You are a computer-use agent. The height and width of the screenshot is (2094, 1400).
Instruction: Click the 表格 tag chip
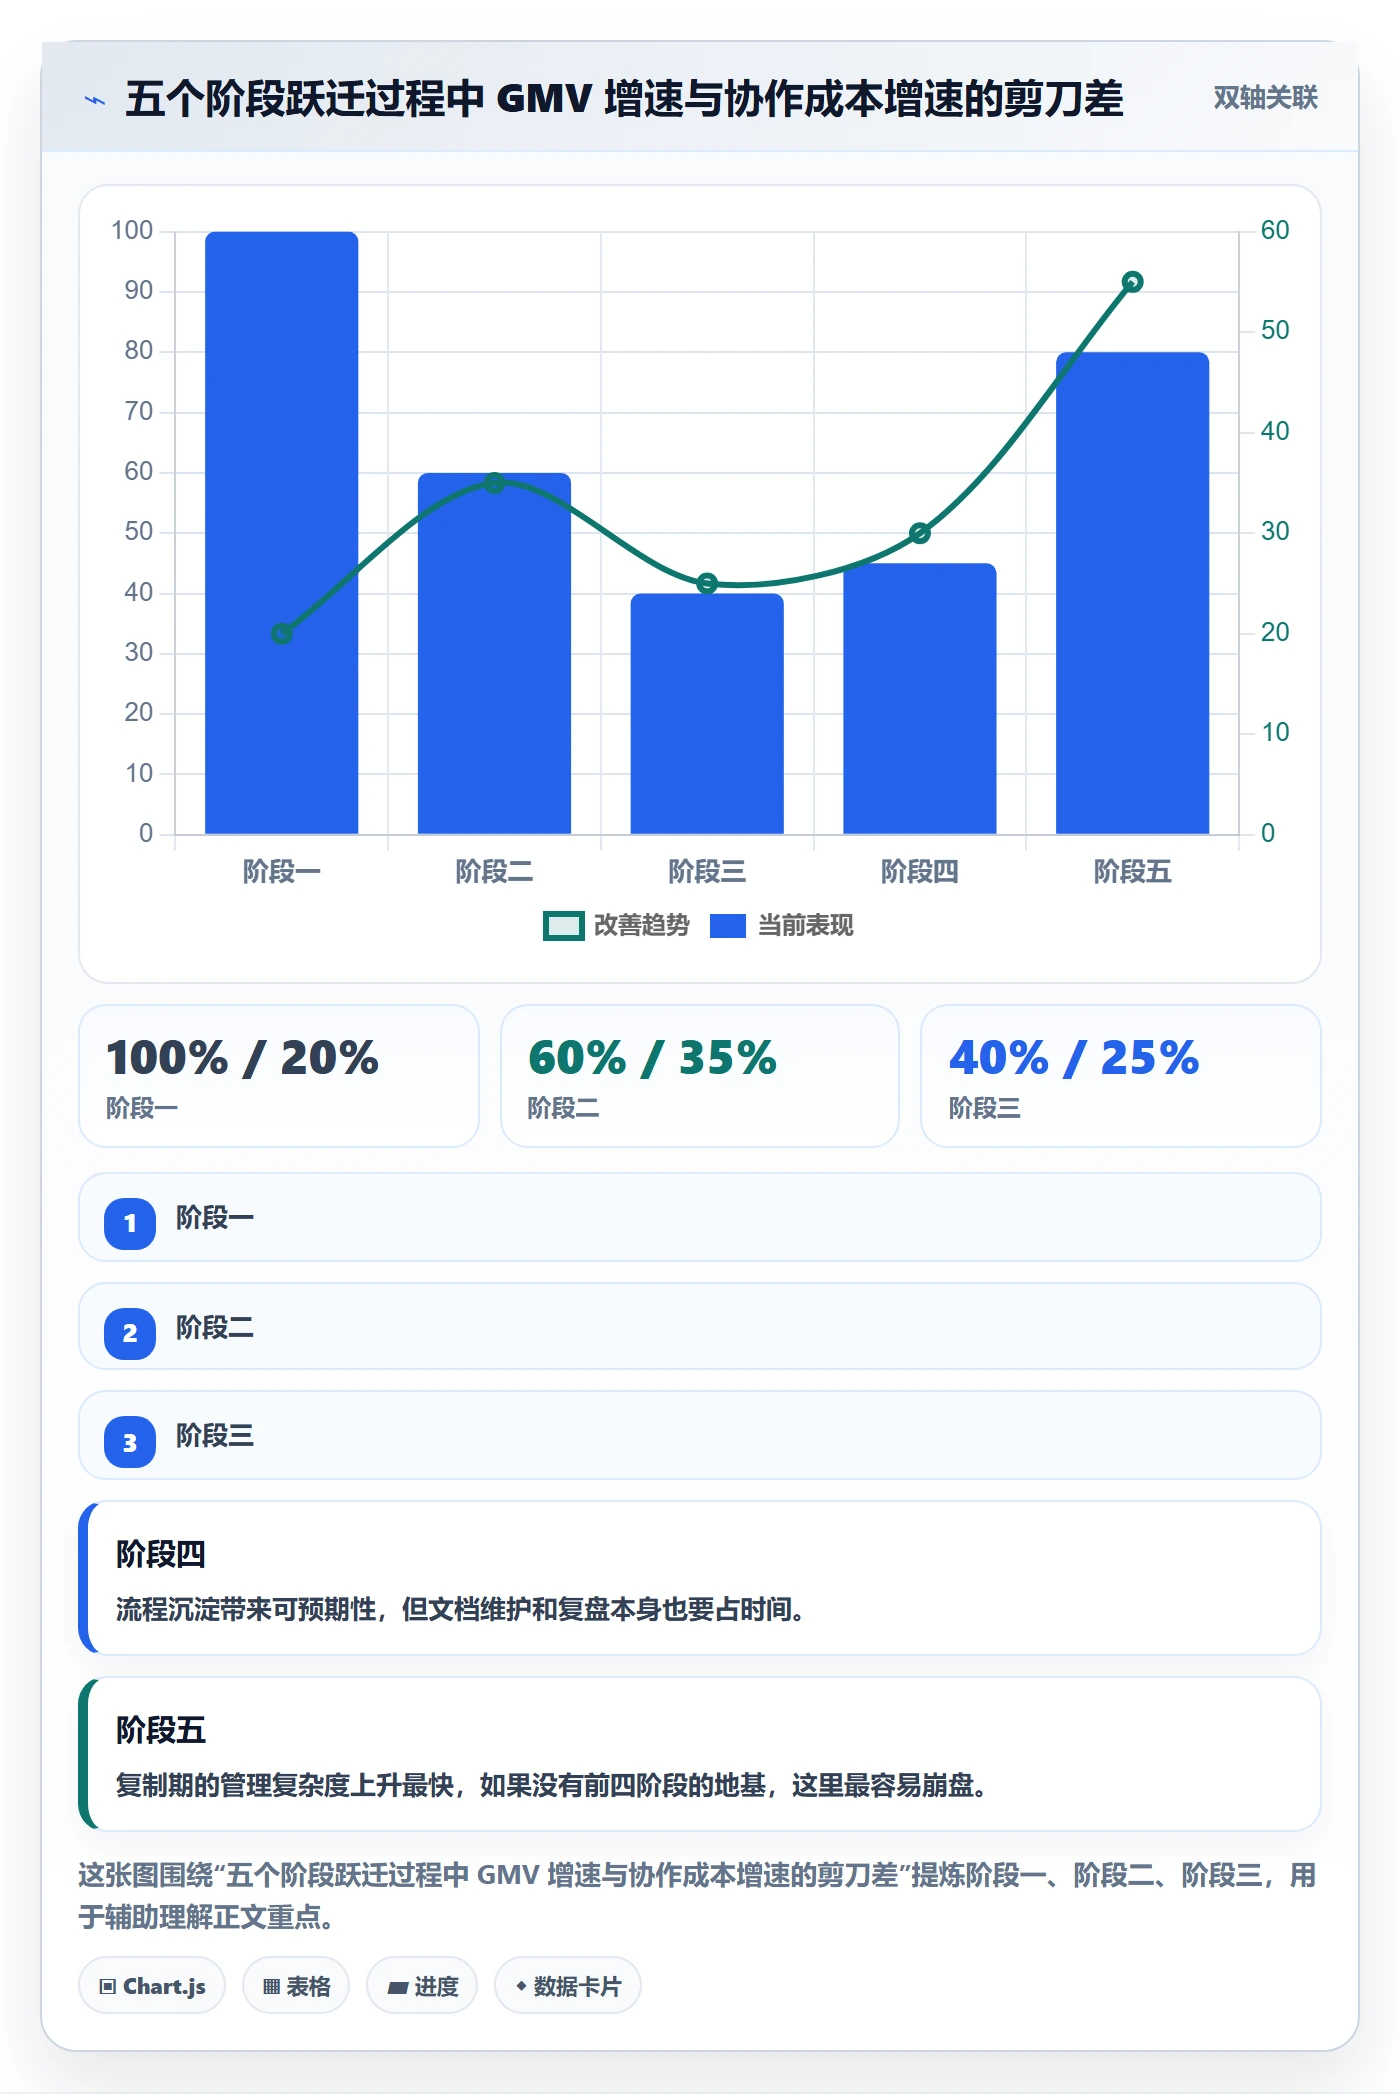tap(296, 1986)
